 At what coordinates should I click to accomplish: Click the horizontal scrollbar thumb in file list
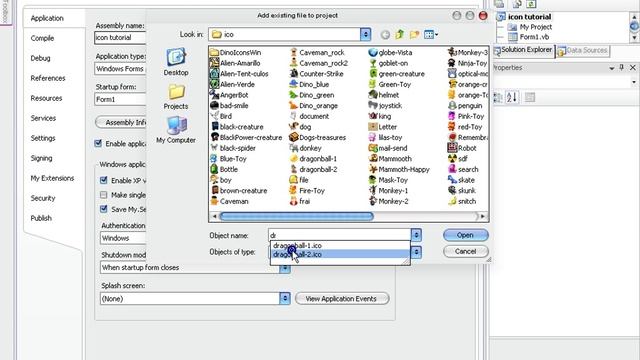point(296,216)
